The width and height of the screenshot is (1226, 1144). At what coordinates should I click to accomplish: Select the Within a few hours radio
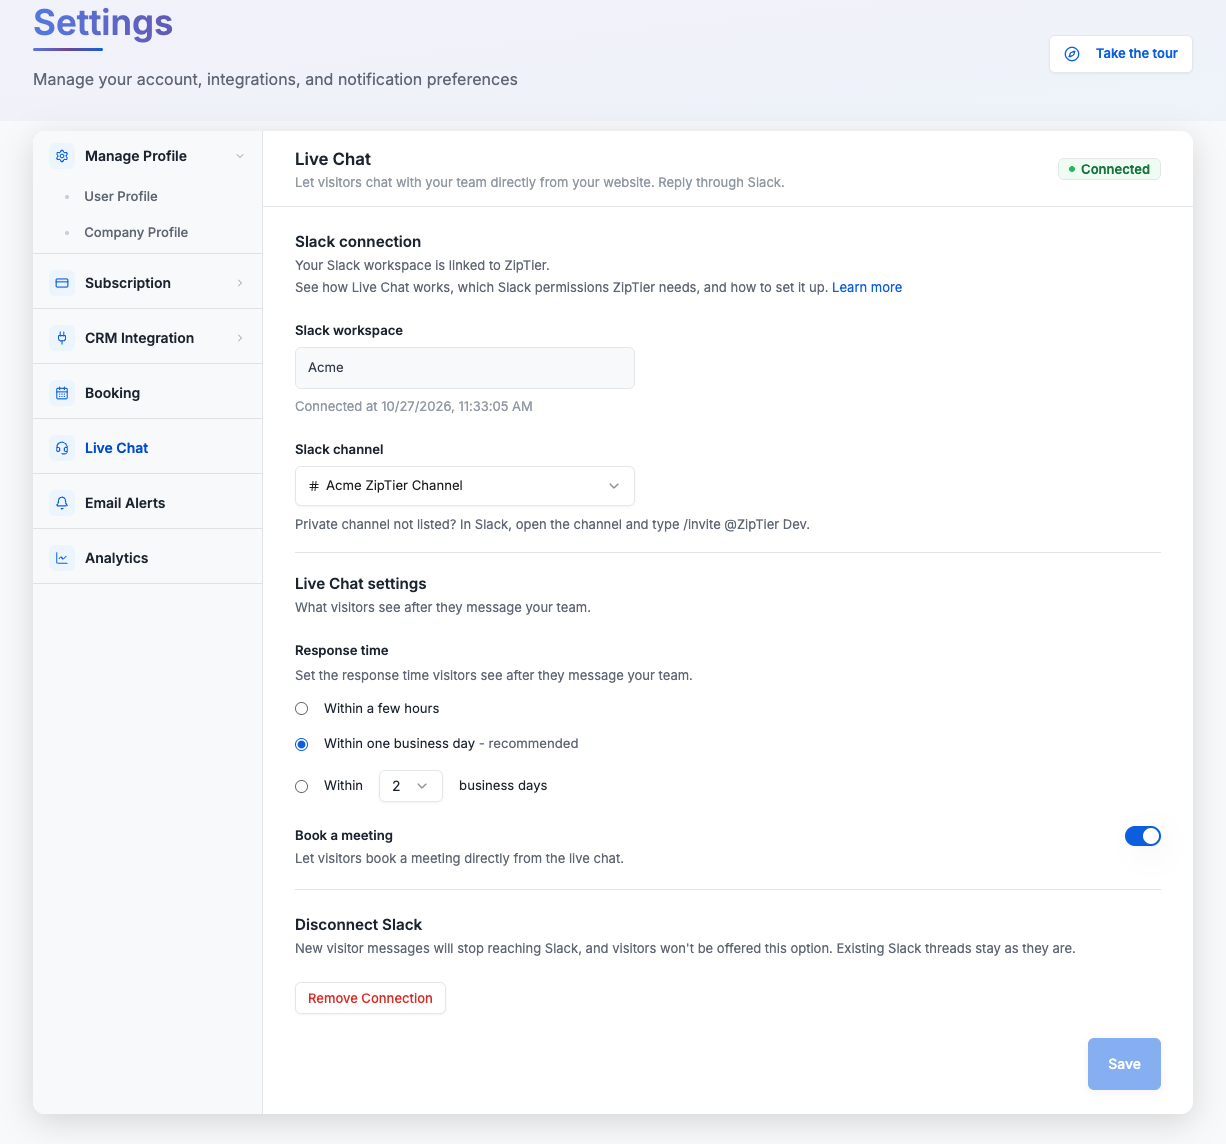pyautogui.click(x=302, y=709)
